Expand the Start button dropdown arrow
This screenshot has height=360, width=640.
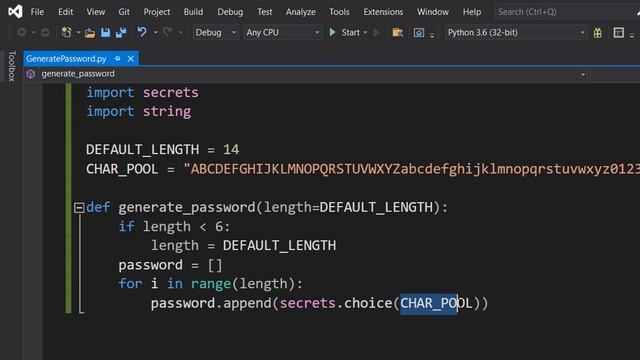pyautogui.click(x=365, y=32)
